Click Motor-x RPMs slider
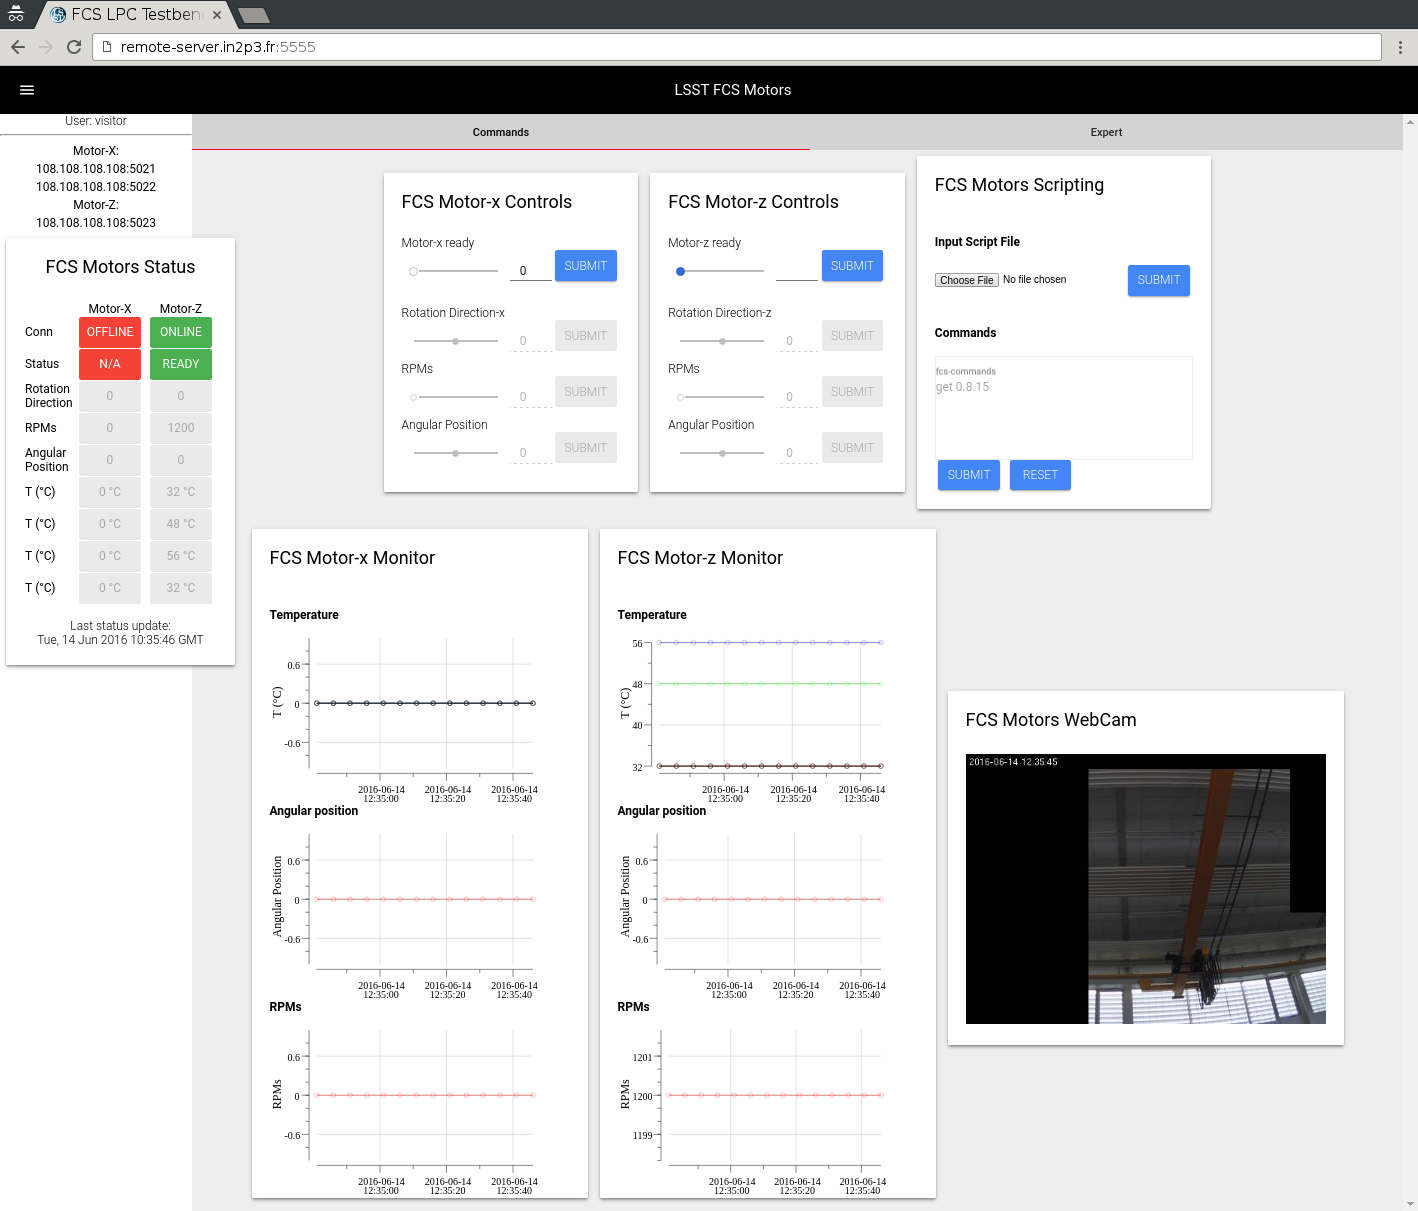Image resolution: width=1418 pixels, height=1211 pixels. 455,397
